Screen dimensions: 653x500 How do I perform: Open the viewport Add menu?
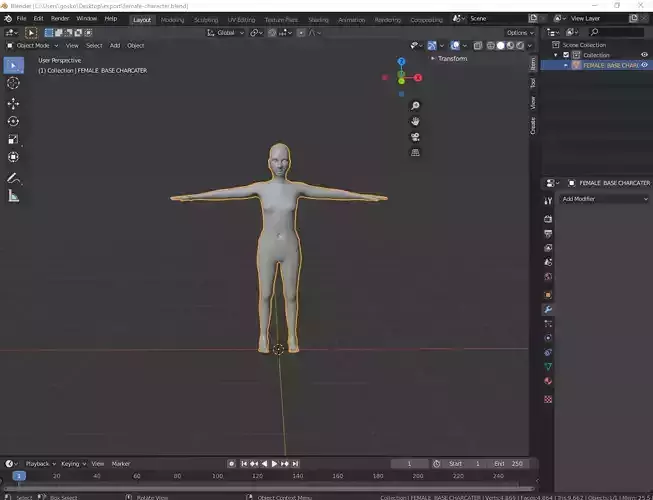(115, 46)
